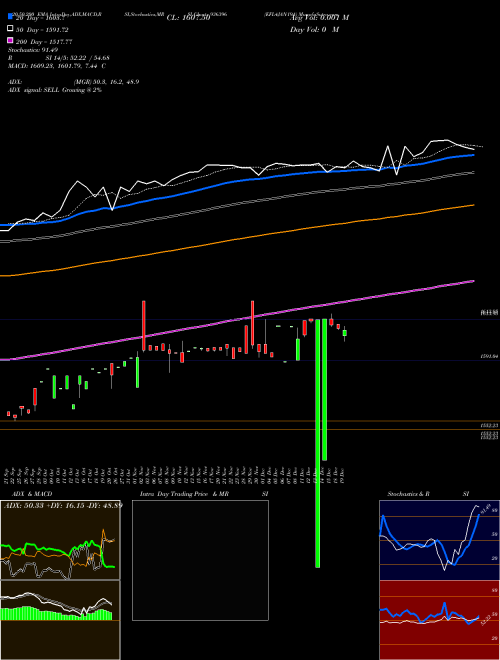Screen dimensions: 500x660
Task: Open the MACD histogram panel with green bars
Action: [60, 620]
